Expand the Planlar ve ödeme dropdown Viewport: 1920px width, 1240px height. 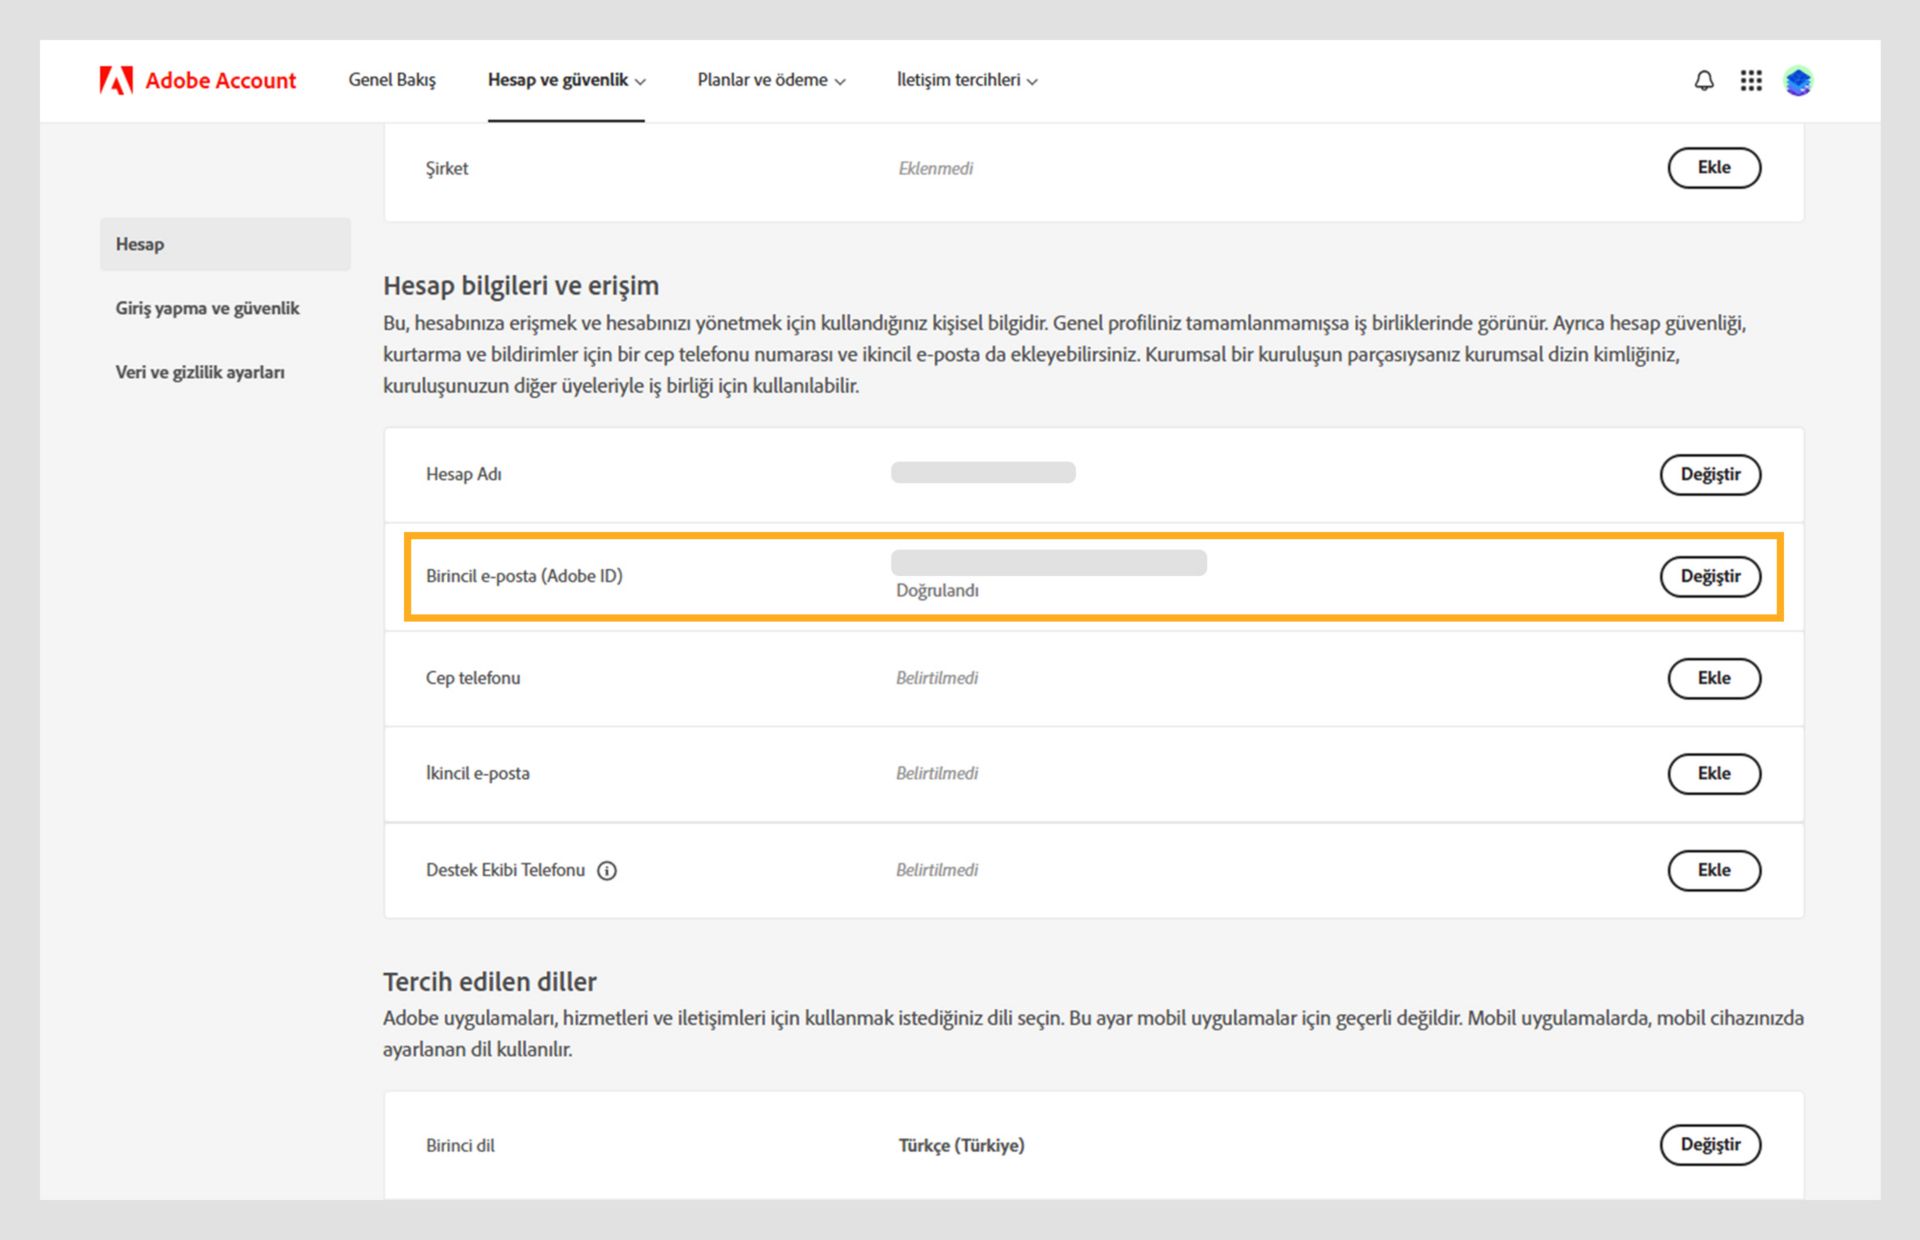pyautogui.click(x=771, y=80)
